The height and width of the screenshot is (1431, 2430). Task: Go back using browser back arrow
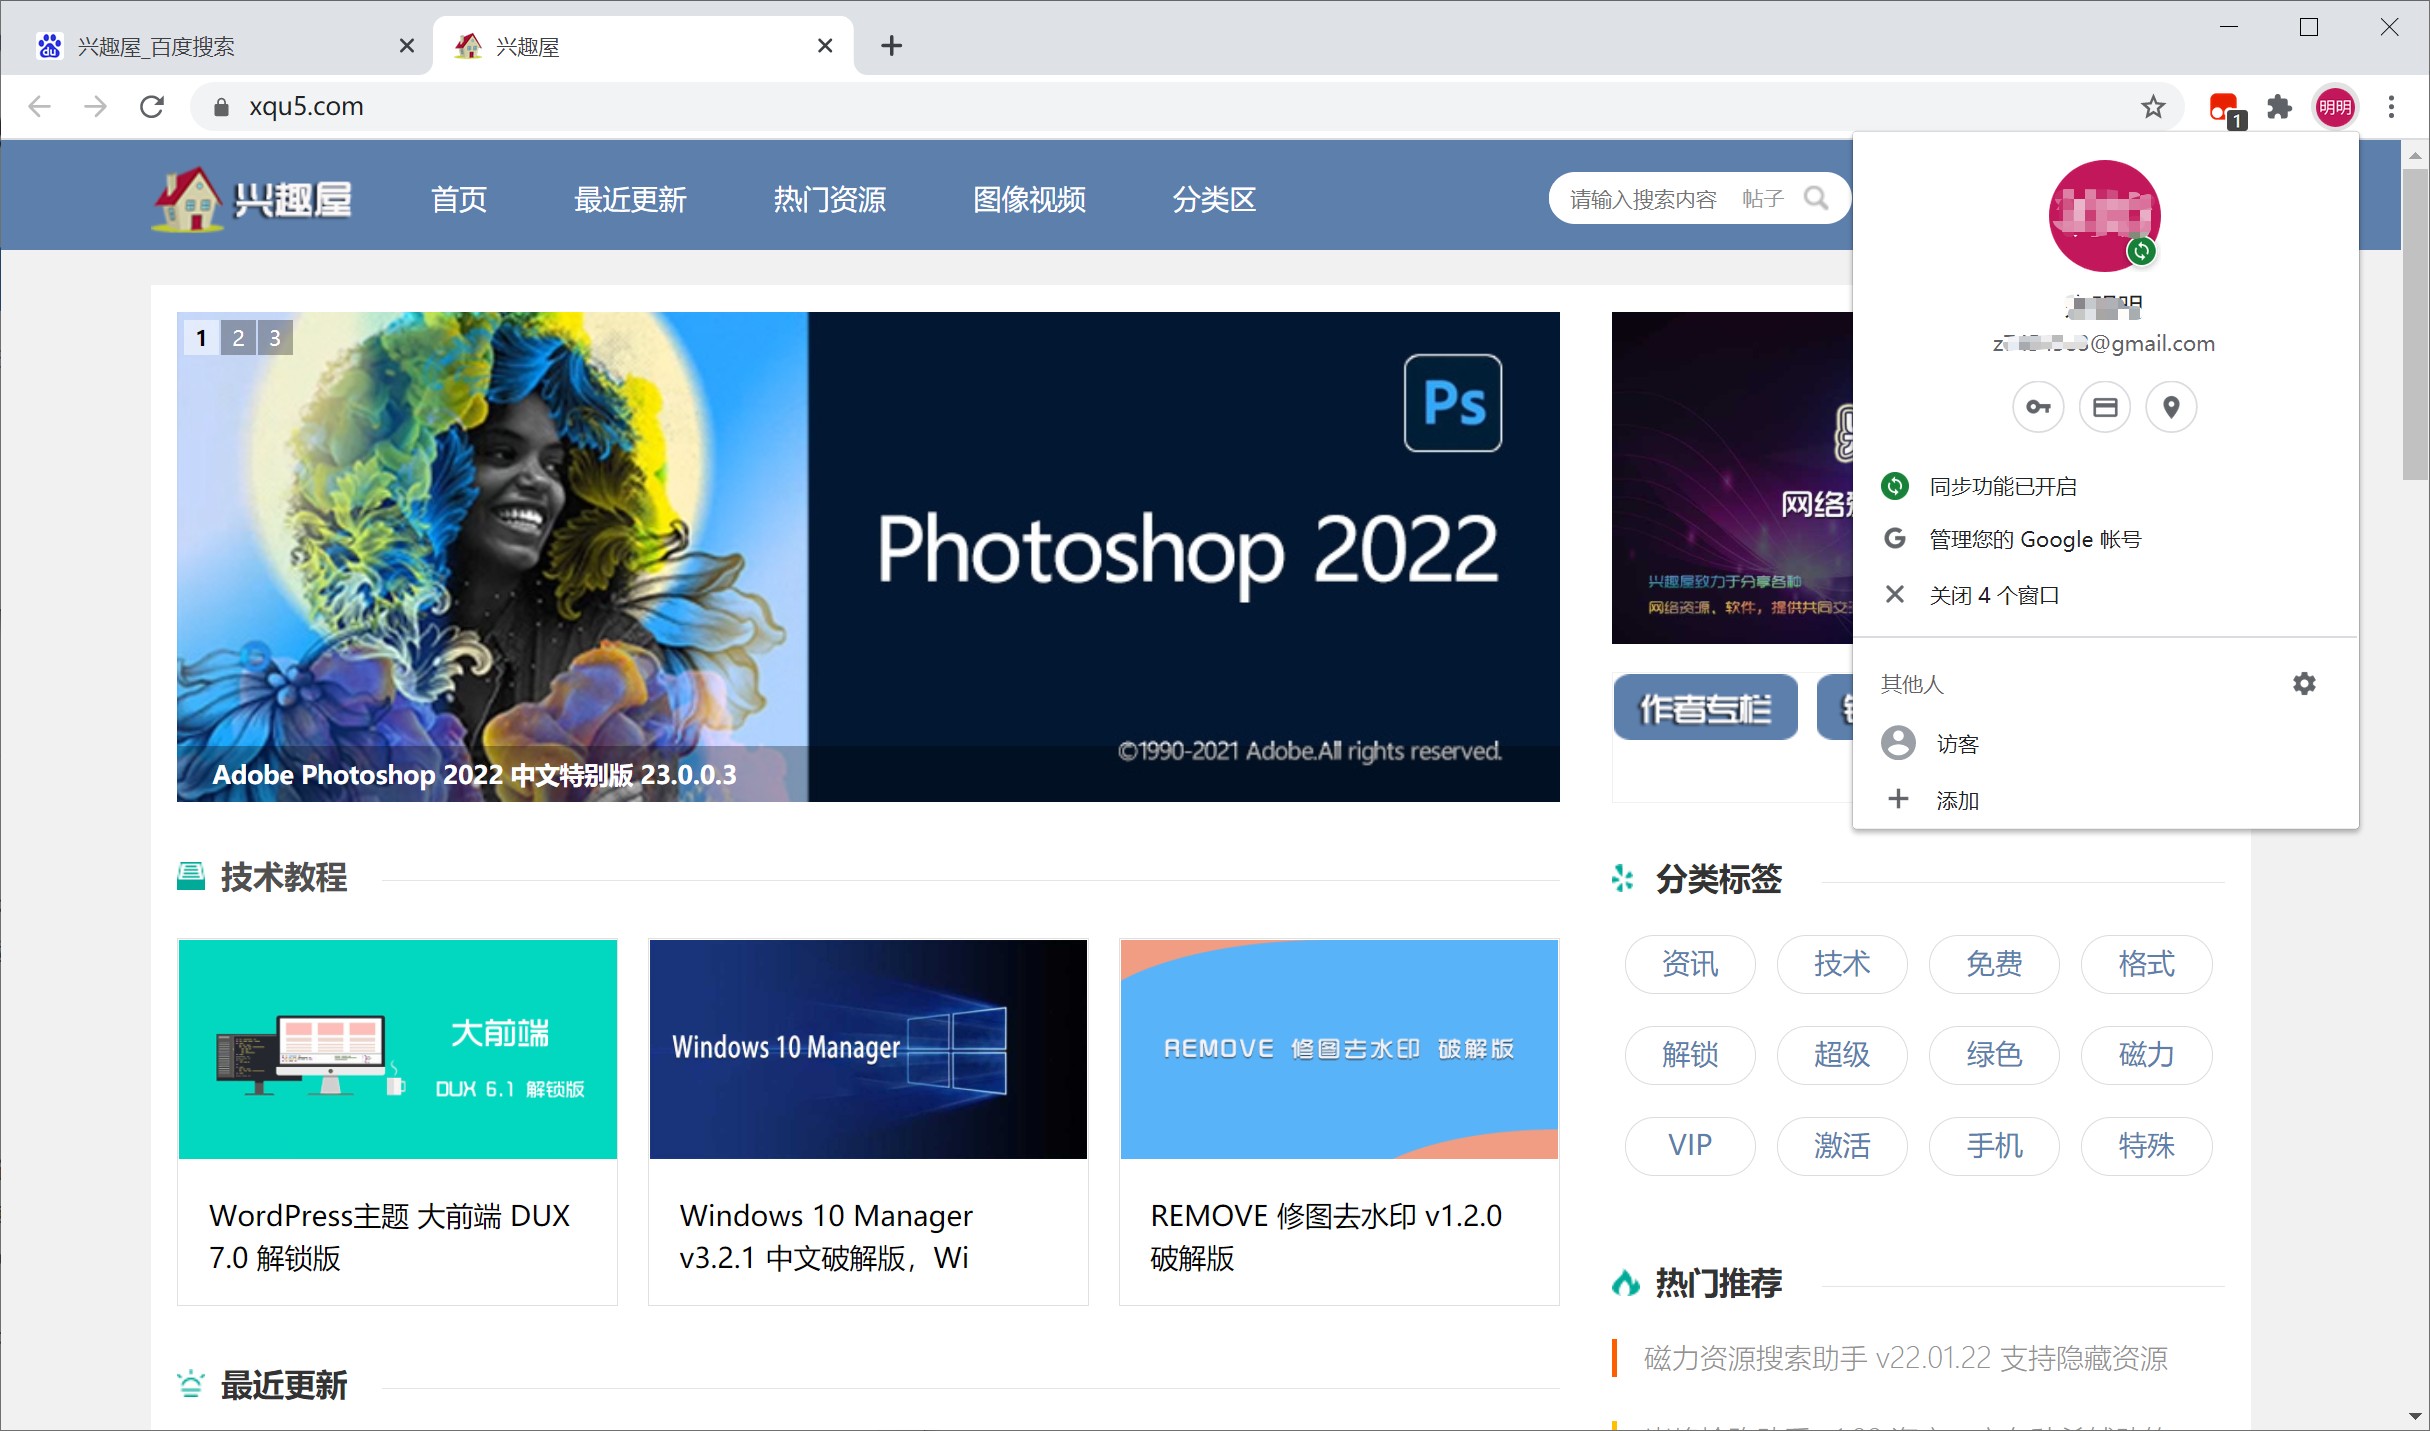pyautogui.click(x=40, y=106)
